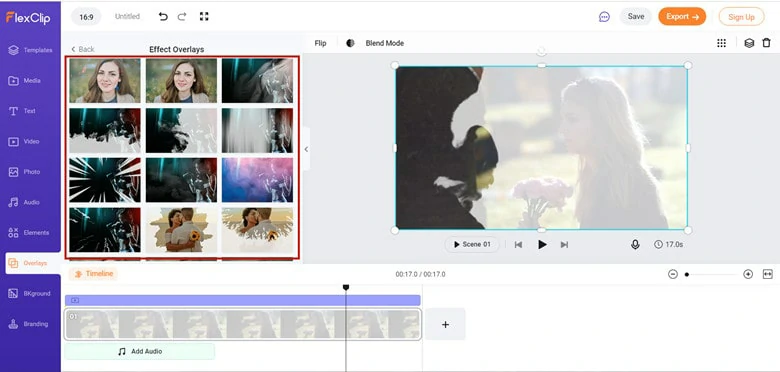This screenshot has height=372, width=780.
Task: Select the blue-pink smoke overlay thumbnail
Action: (257, 180)
